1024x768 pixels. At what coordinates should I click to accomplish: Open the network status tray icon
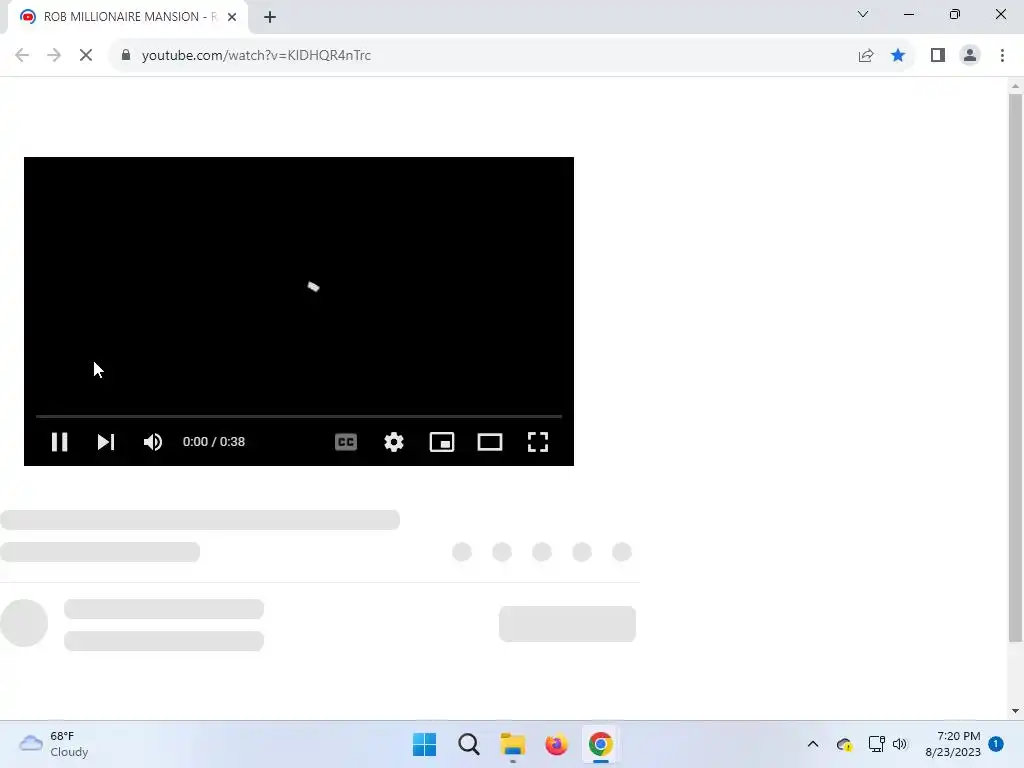(876, 744)
